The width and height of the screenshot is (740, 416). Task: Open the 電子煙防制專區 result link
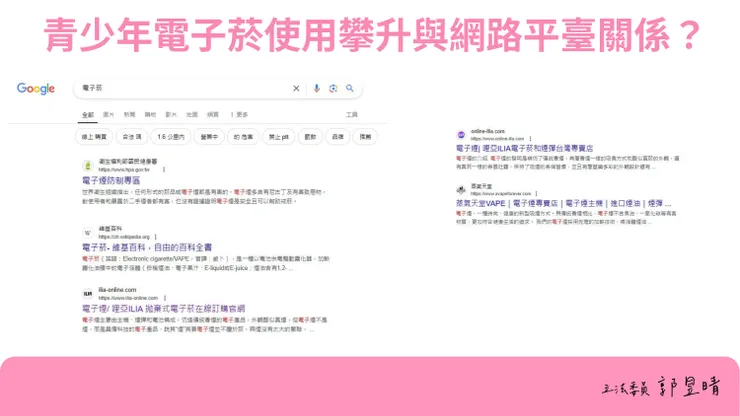coord(111,180)
